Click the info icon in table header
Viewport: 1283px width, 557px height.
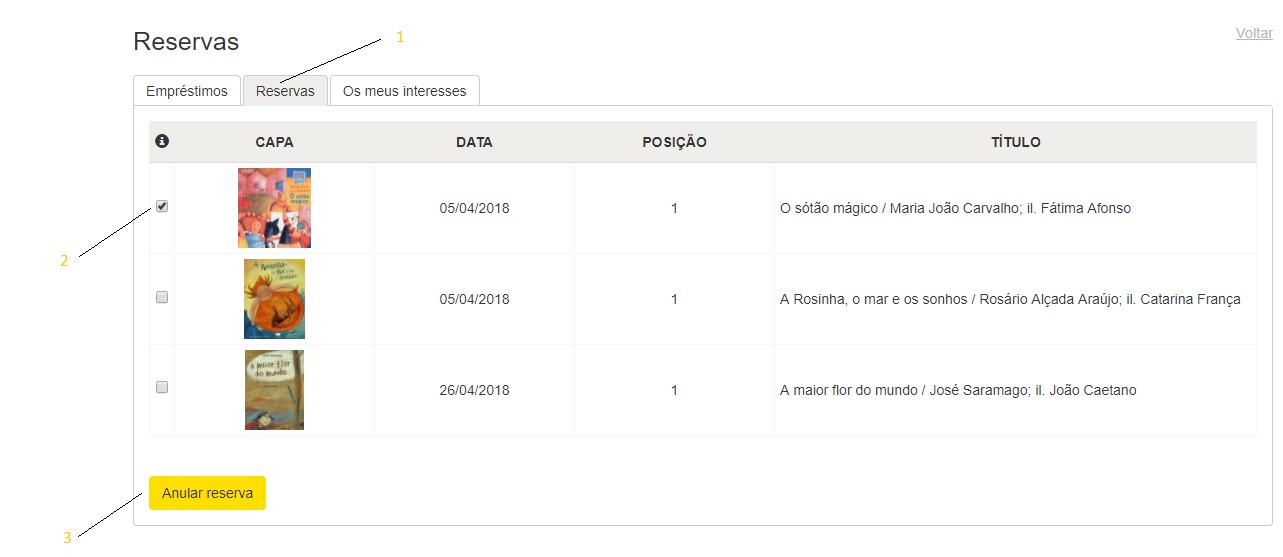point(162,142)
